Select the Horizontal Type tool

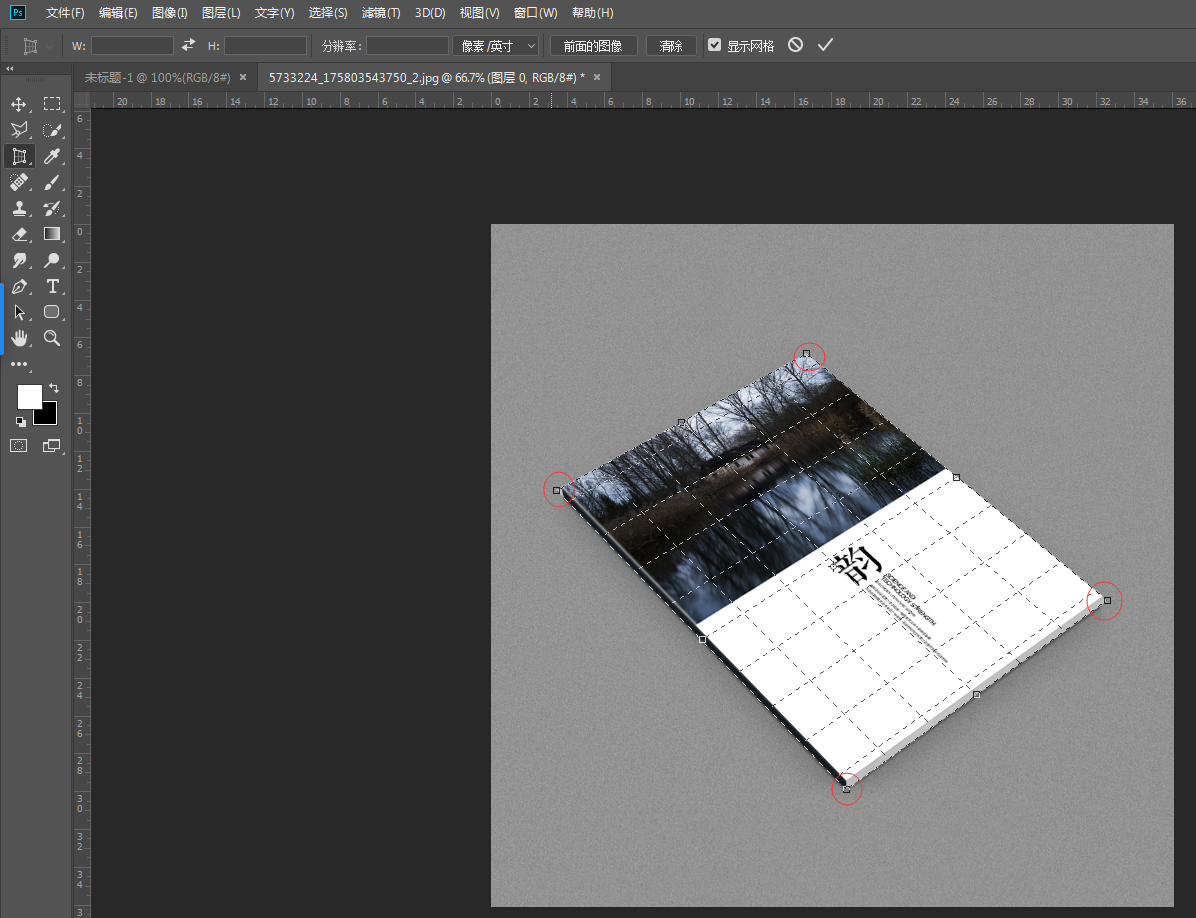(52, 287)
